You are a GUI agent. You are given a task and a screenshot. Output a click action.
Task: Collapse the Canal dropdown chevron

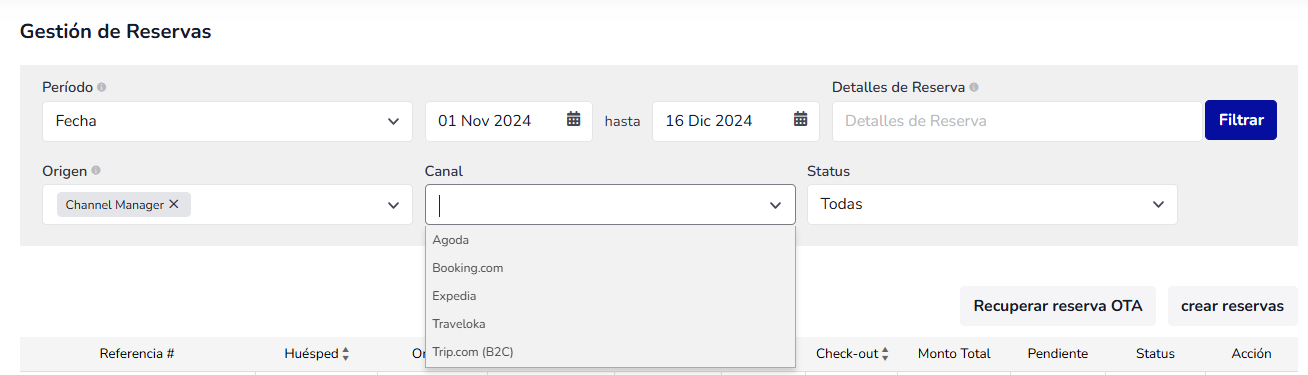point(775,204)
